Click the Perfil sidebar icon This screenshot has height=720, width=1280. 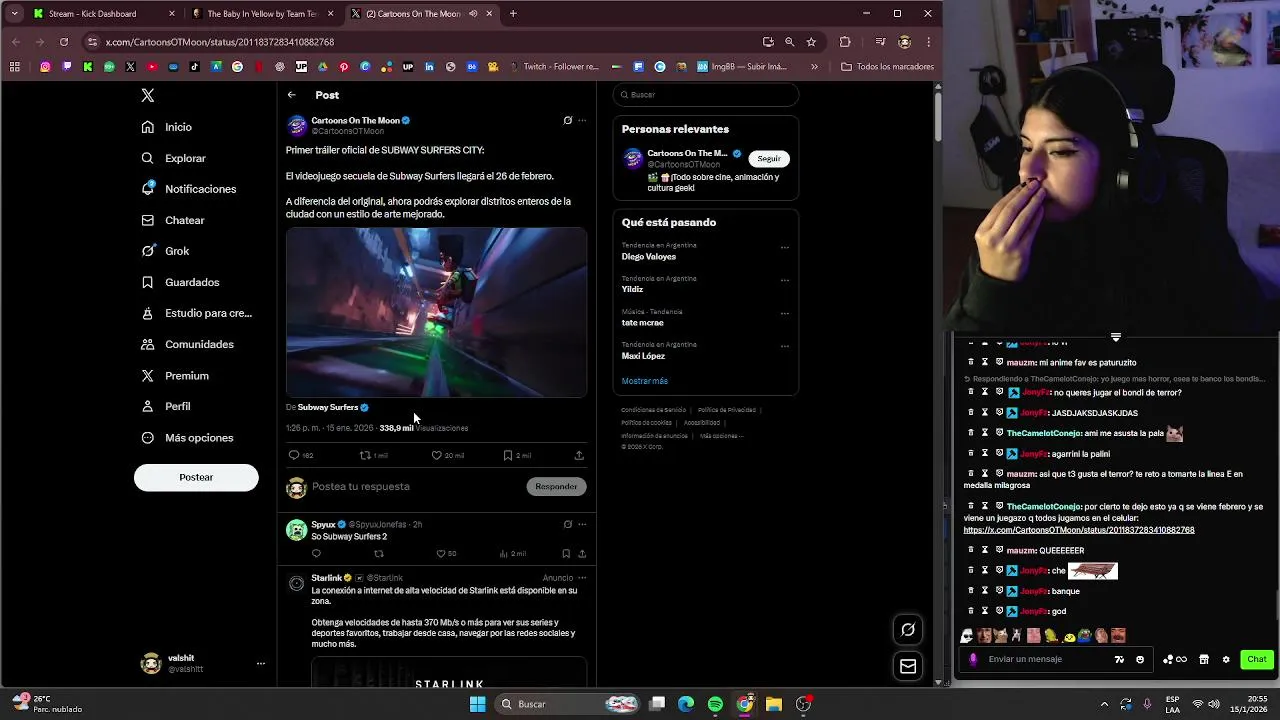[148, 406]
